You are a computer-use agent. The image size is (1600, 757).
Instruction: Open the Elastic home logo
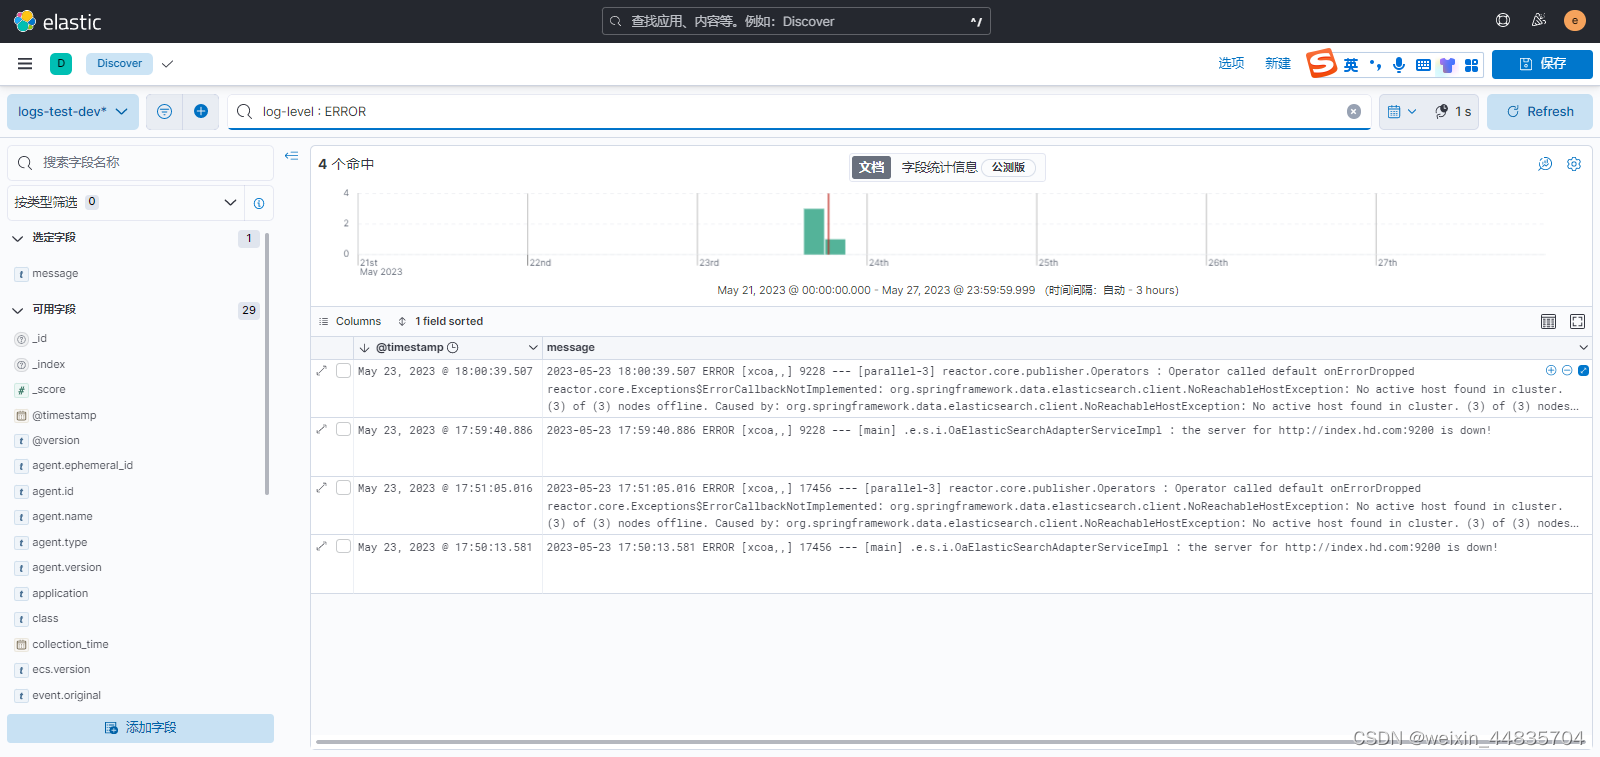[58, 21]
